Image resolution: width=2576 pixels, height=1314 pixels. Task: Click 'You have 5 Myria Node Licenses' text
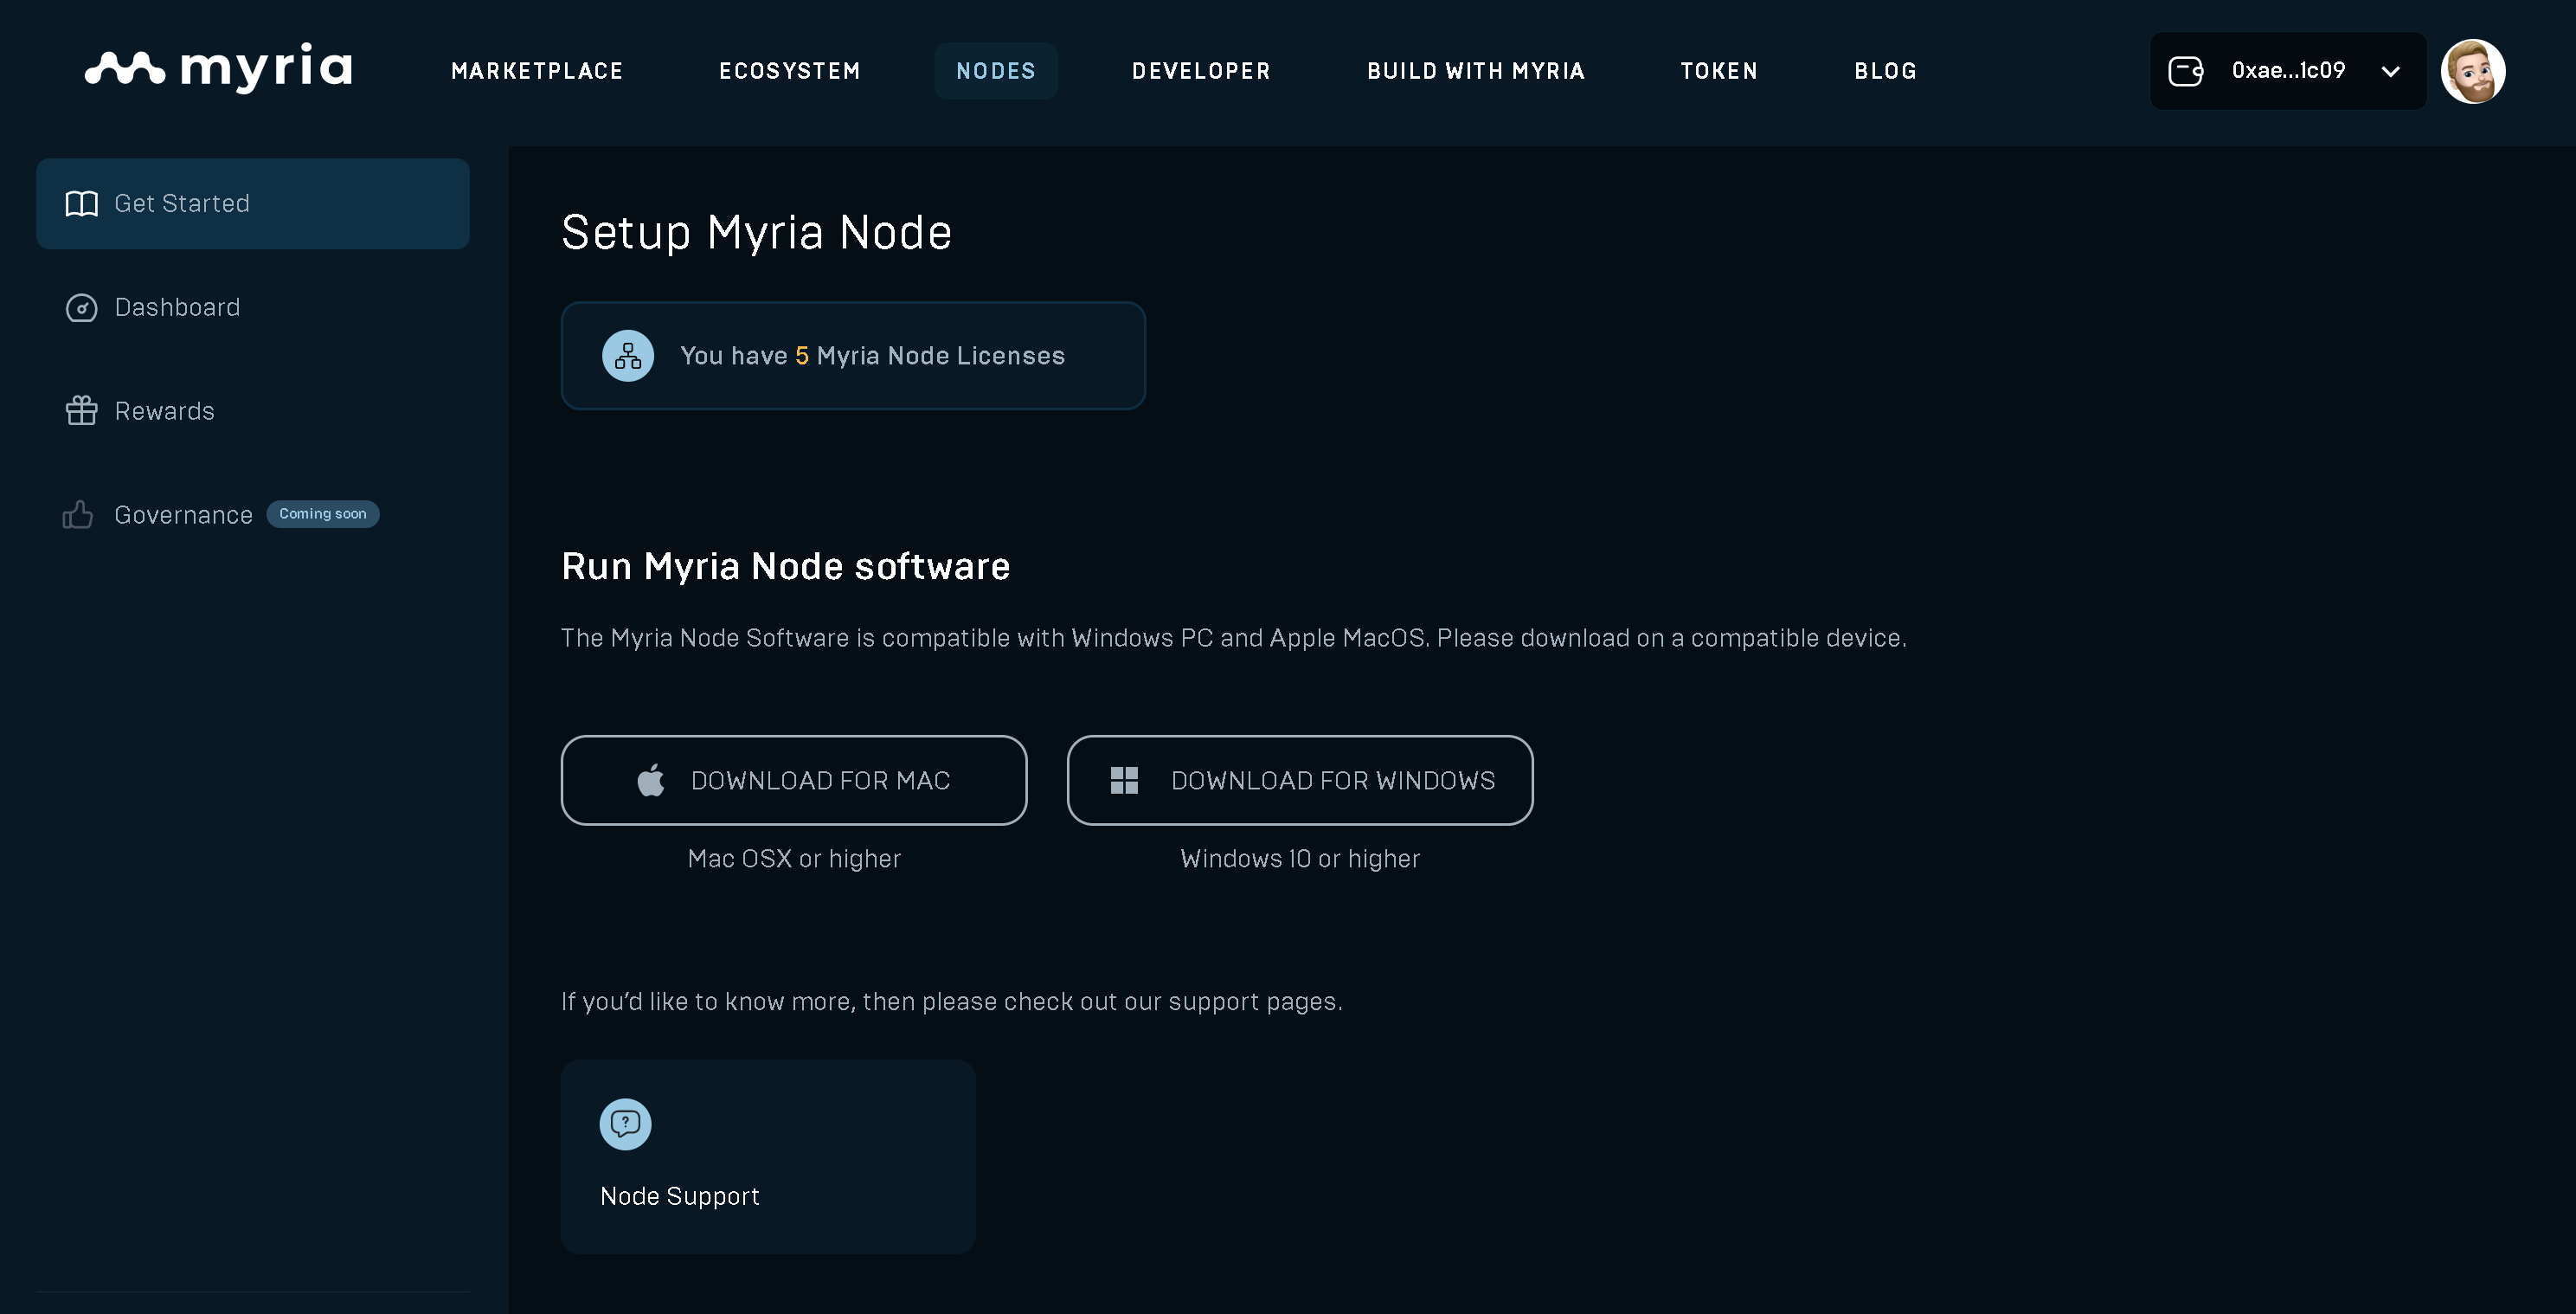872,356
